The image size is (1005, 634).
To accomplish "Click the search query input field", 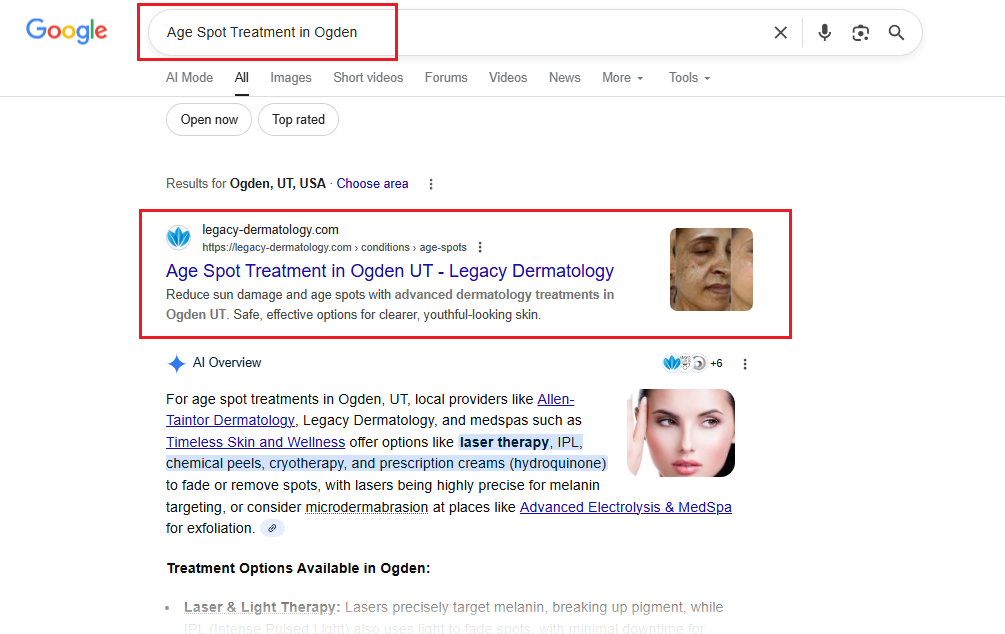I will click(x=450, y=33).
